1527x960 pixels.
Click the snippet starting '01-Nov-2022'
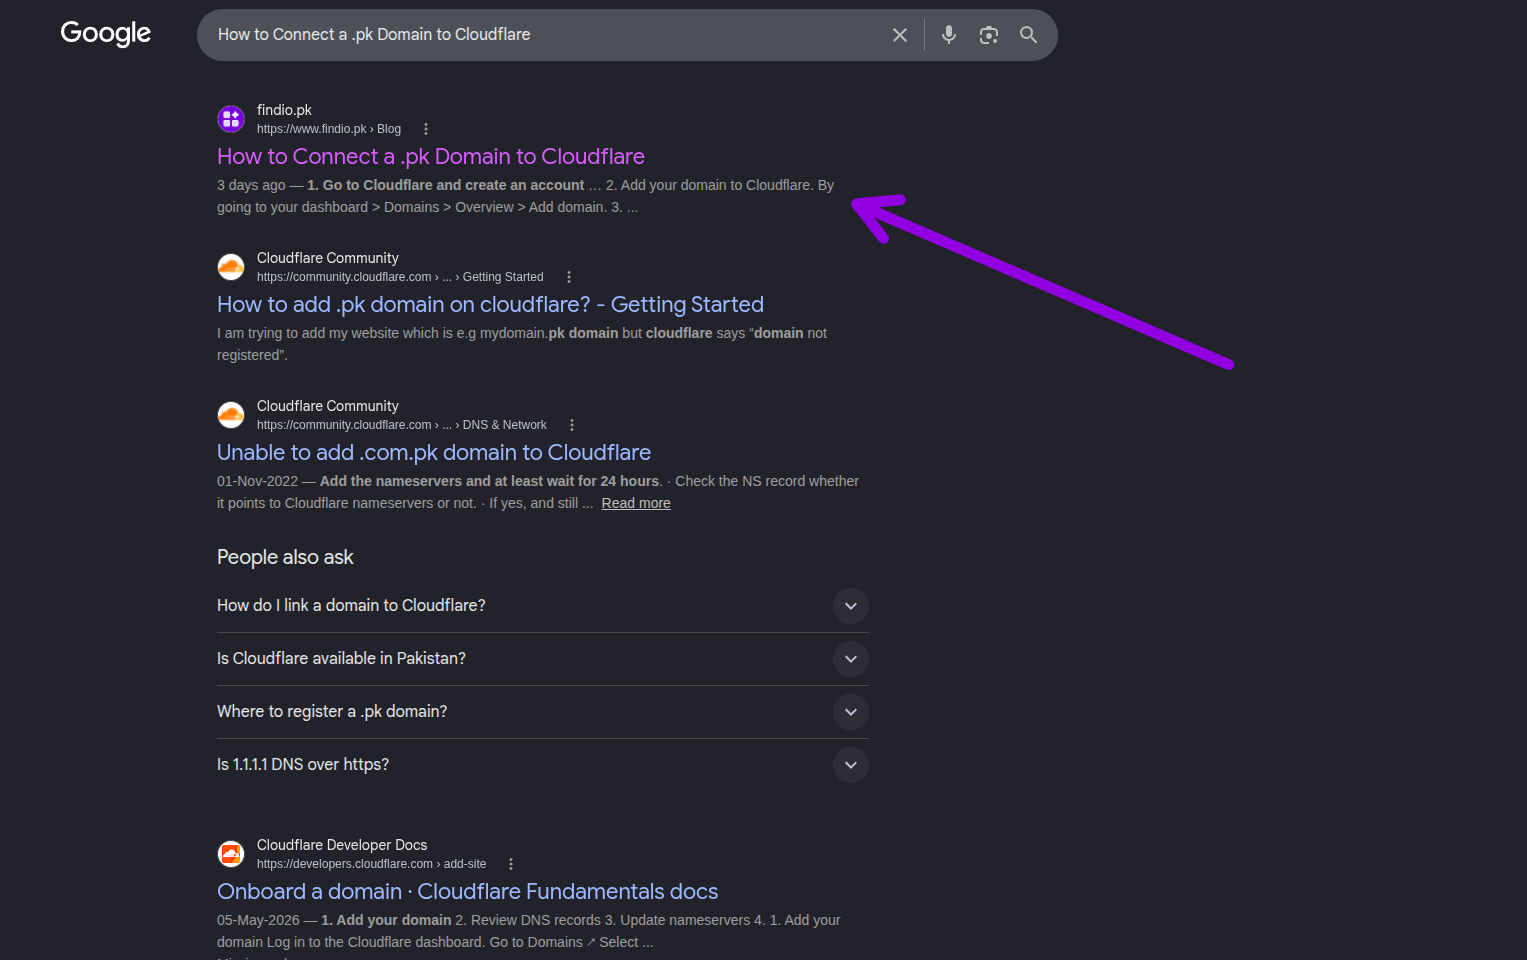(x=538, y=492)
